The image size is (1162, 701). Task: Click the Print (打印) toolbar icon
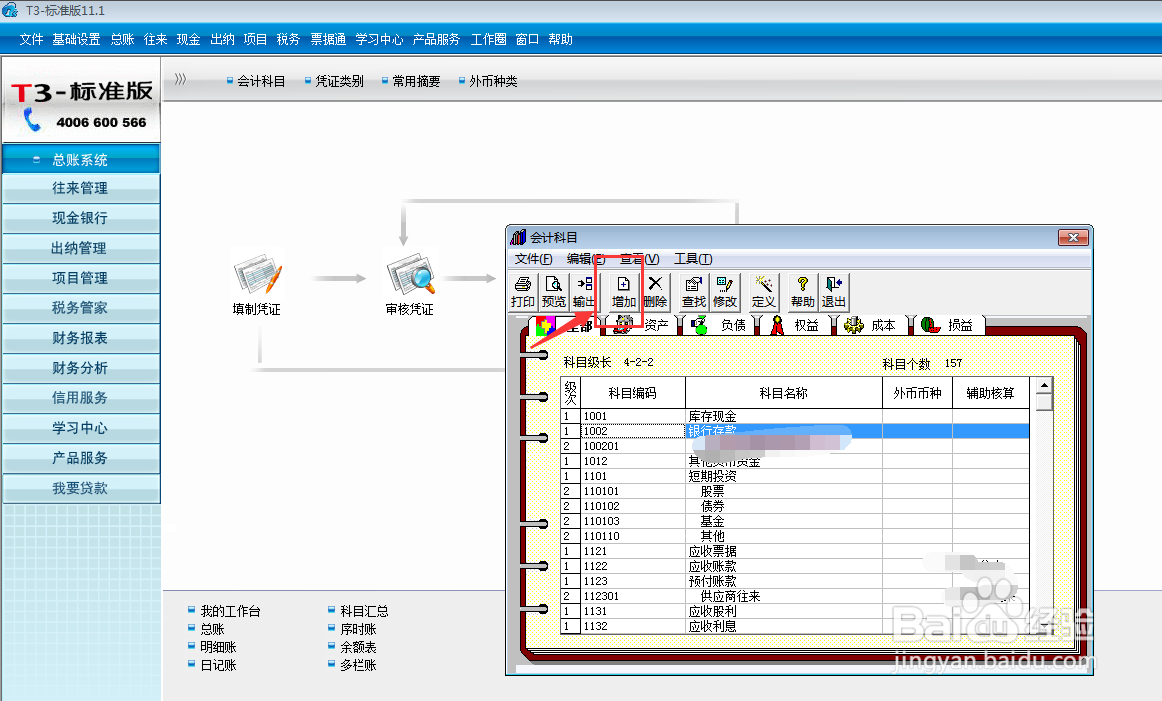(522, 292)
